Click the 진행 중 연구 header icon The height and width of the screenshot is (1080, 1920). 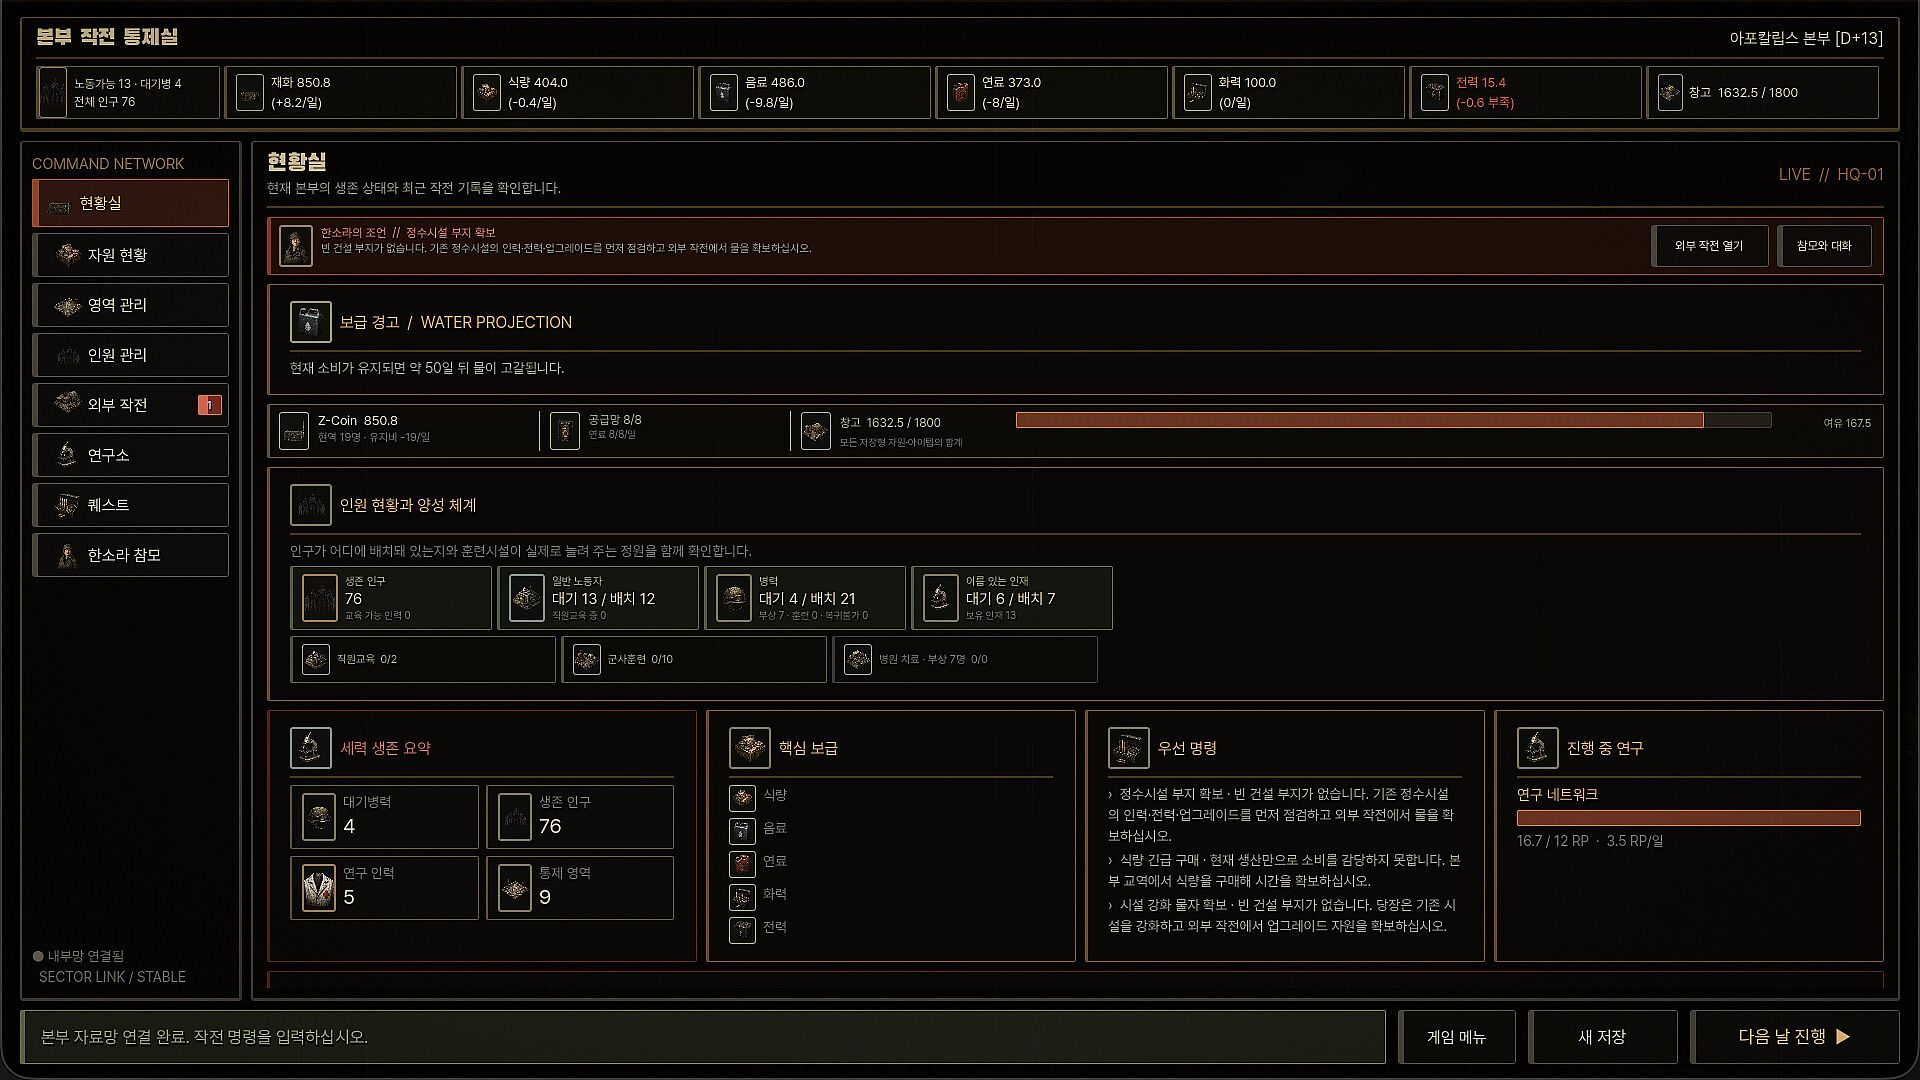point(1537,748)
